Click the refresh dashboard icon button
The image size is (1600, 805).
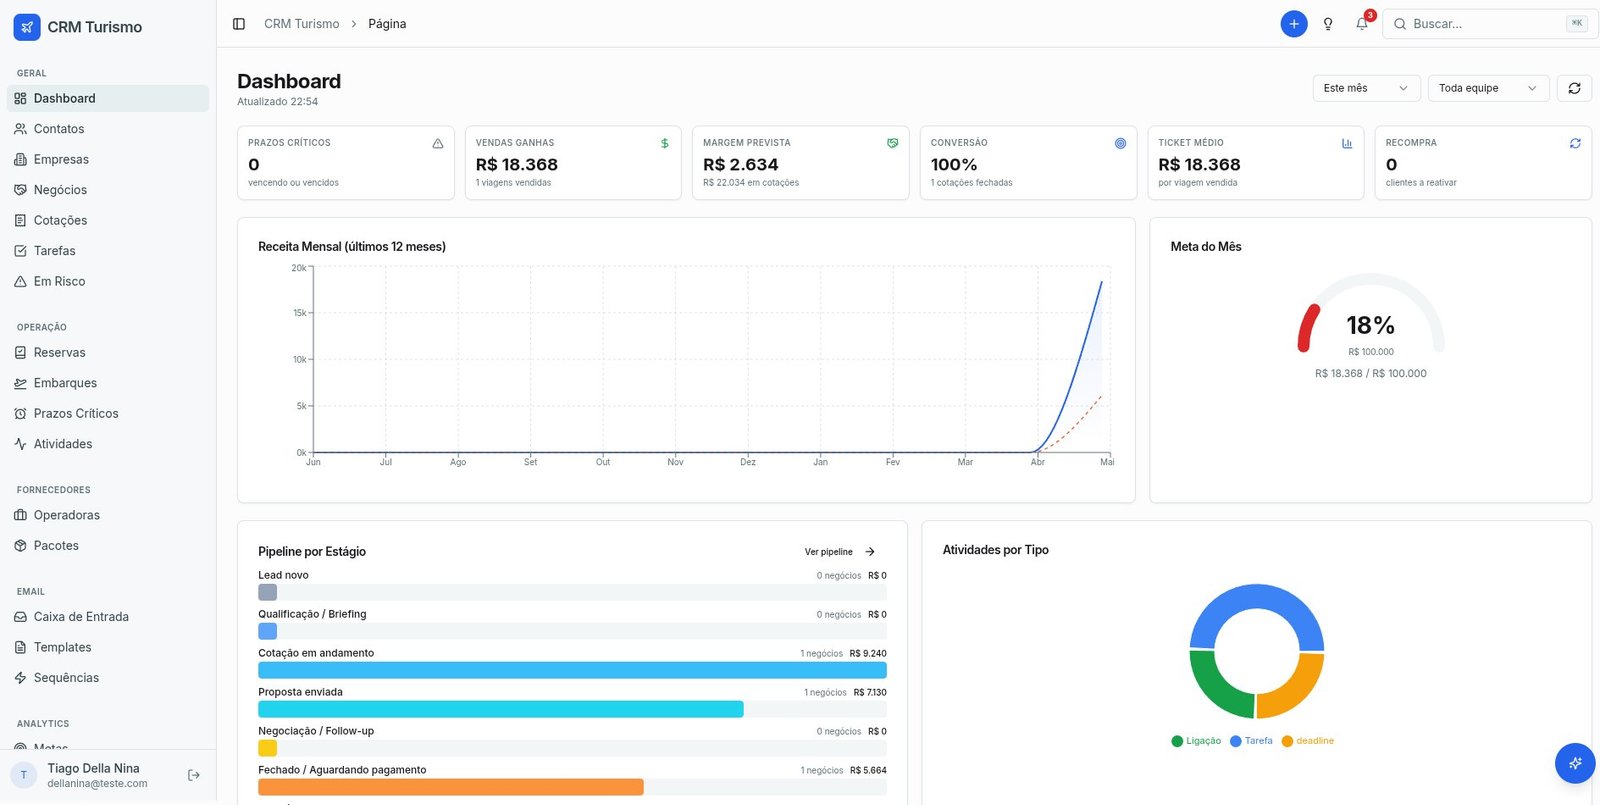[1574, 88]
